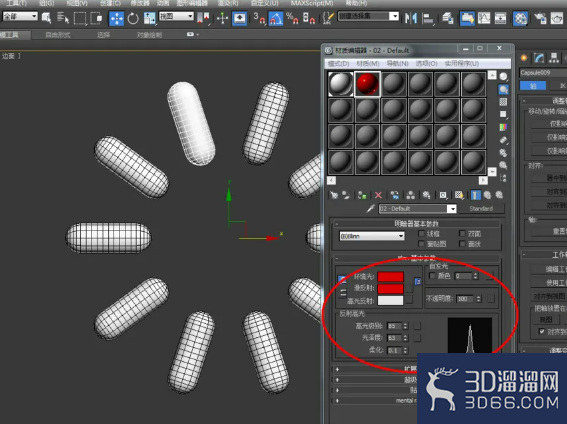Viewport: 567px width, 424px height.
Task: Assign material to selection icon
Action: (x=362, y=195)
